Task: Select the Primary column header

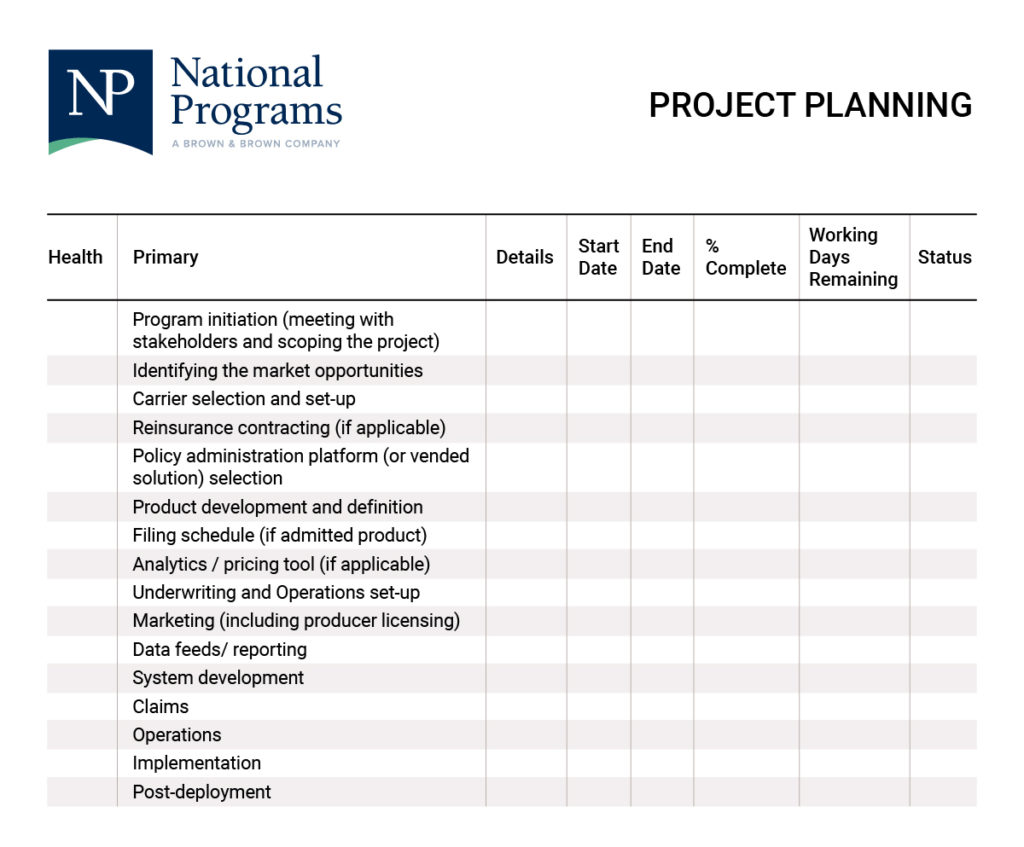Action: click(165, 257)
